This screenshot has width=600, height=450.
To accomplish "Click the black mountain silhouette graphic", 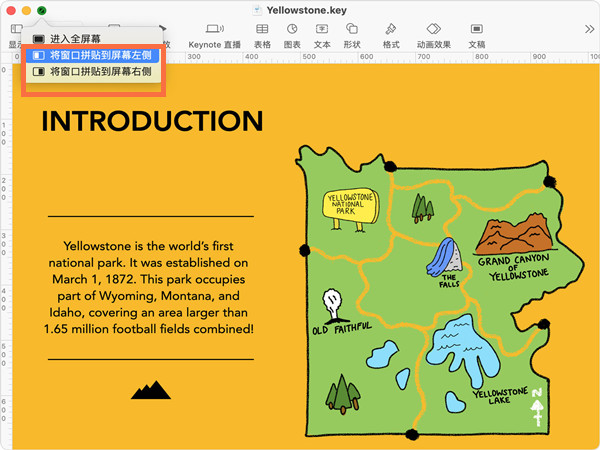I will [150, 389].
